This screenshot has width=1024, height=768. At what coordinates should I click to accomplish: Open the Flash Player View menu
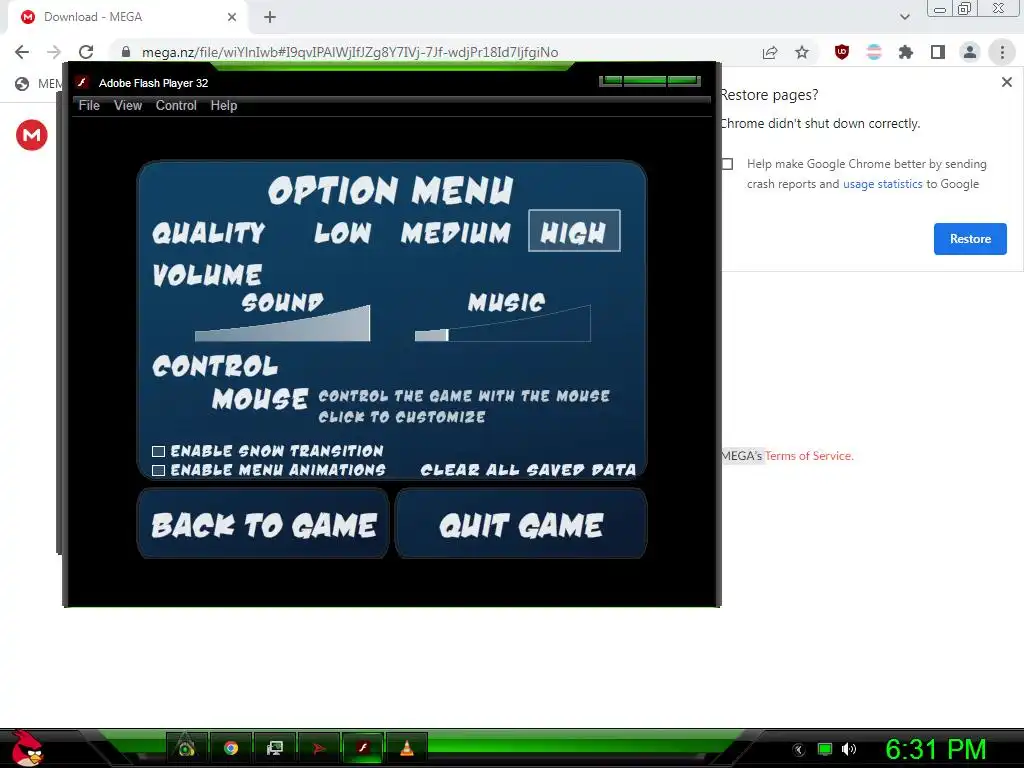[127, 106]
